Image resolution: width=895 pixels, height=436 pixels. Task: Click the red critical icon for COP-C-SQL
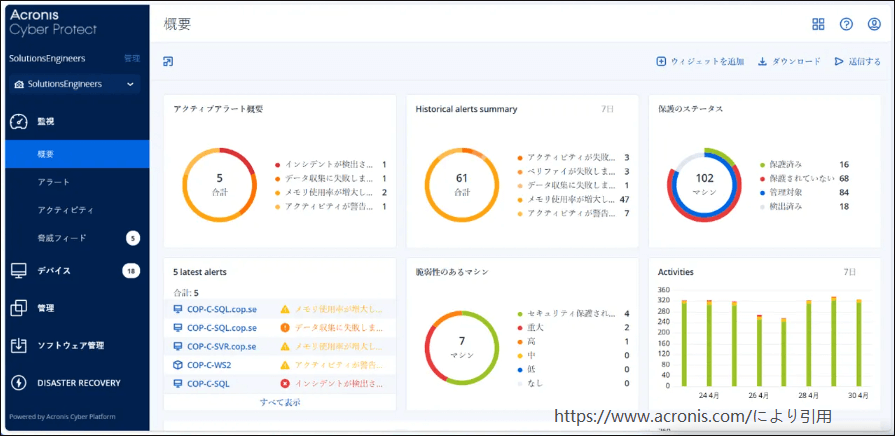(285, 383)
